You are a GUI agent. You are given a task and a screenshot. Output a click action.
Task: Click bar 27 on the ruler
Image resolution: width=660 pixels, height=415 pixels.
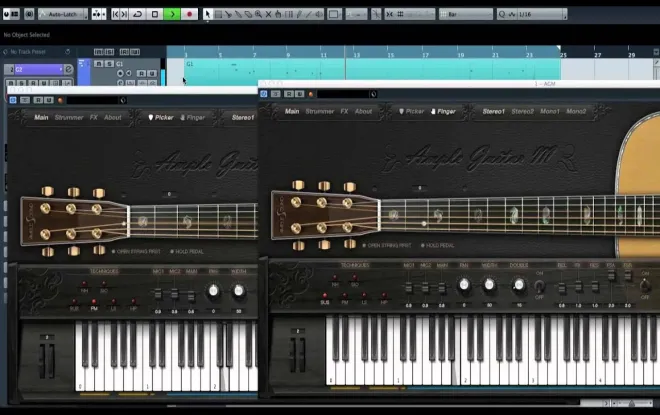[x=597, y=55]
